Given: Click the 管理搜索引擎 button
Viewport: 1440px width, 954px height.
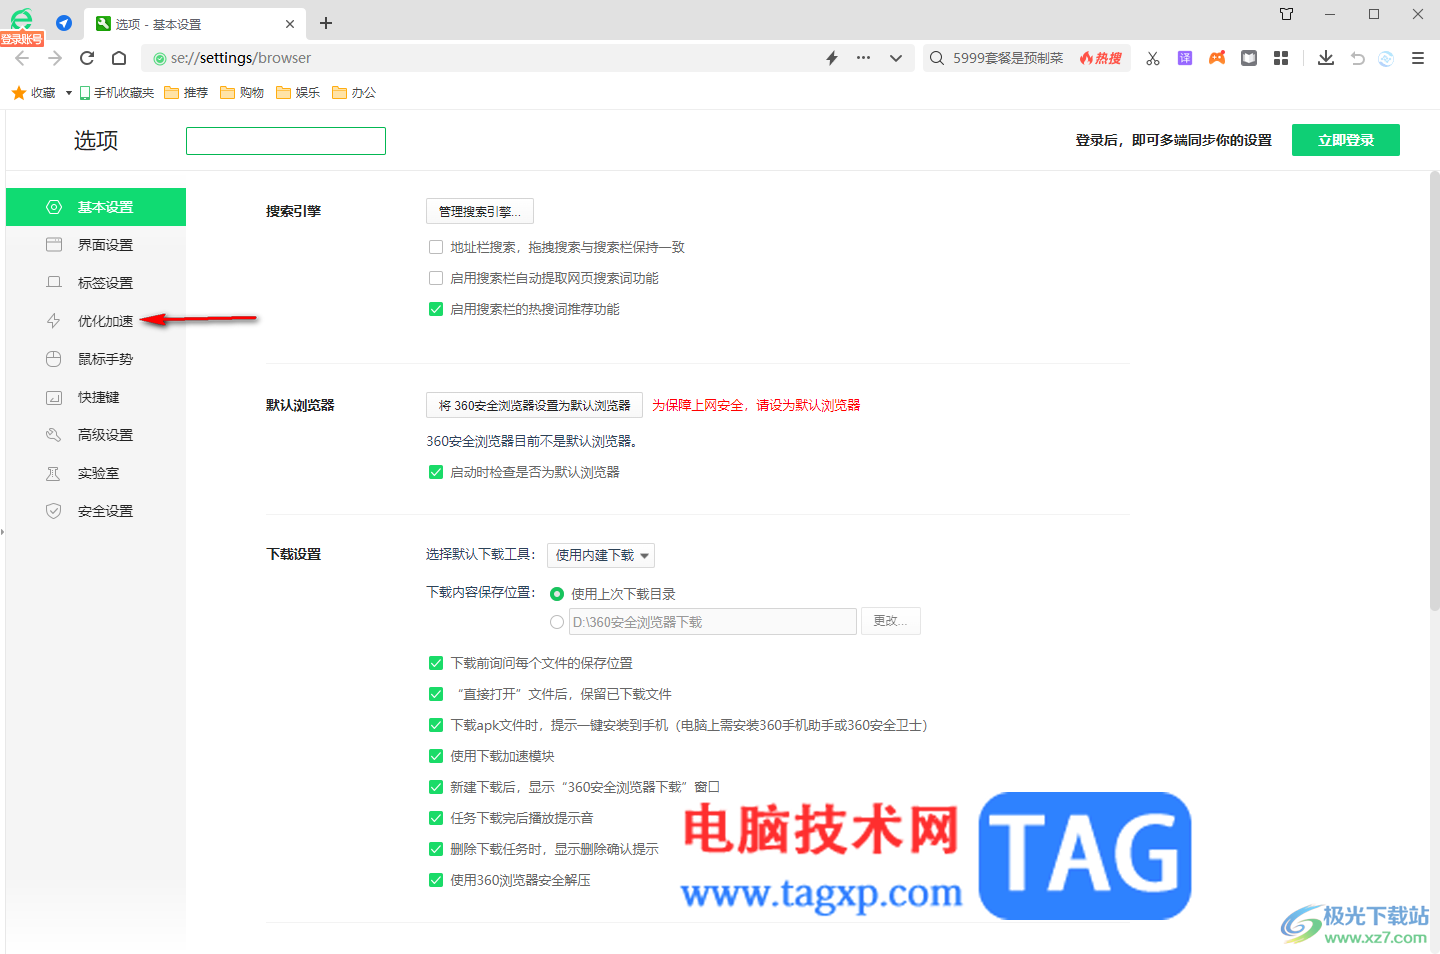Looking at the screenshot, I should (480, 211).
